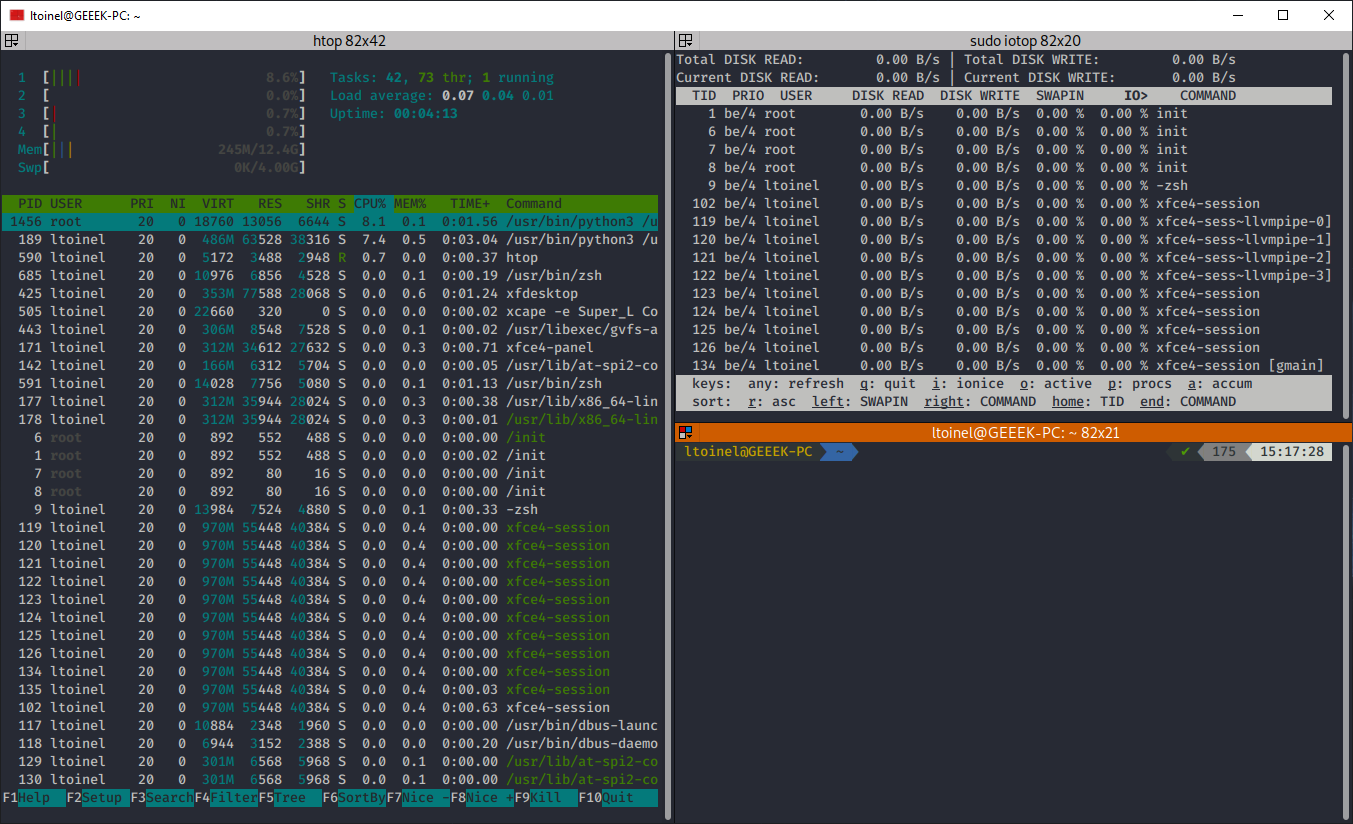1353x824 pixels.
Task: Select the /usr/bin/dbus-daemo process row
Action: (330, 743)
